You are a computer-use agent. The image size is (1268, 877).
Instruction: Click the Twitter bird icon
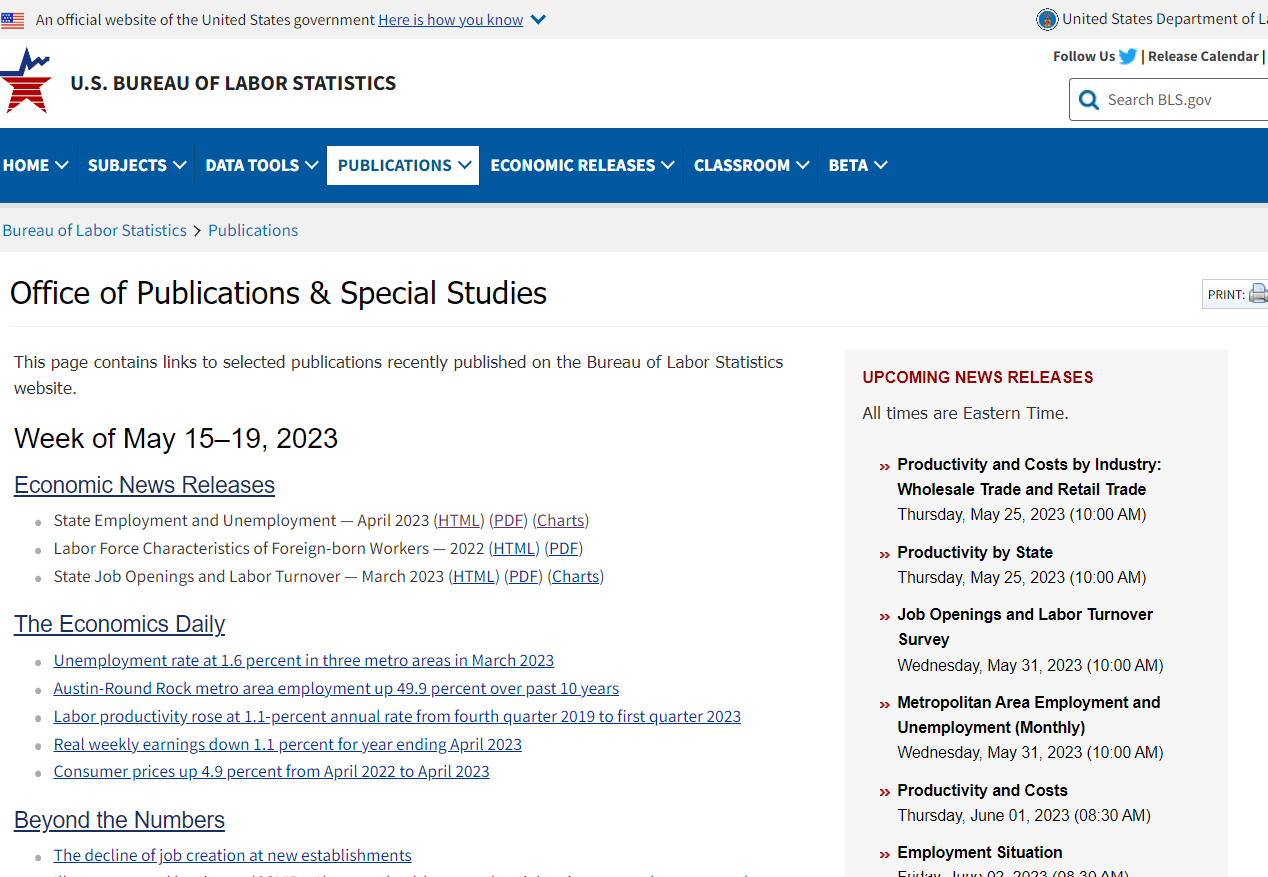click(x=1128, y=56)
